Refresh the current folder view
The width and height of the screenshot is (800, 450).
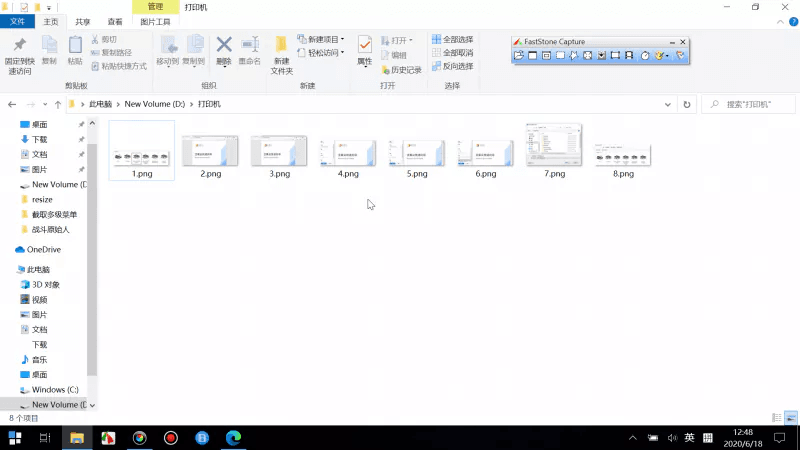click(x=687, y=104)
